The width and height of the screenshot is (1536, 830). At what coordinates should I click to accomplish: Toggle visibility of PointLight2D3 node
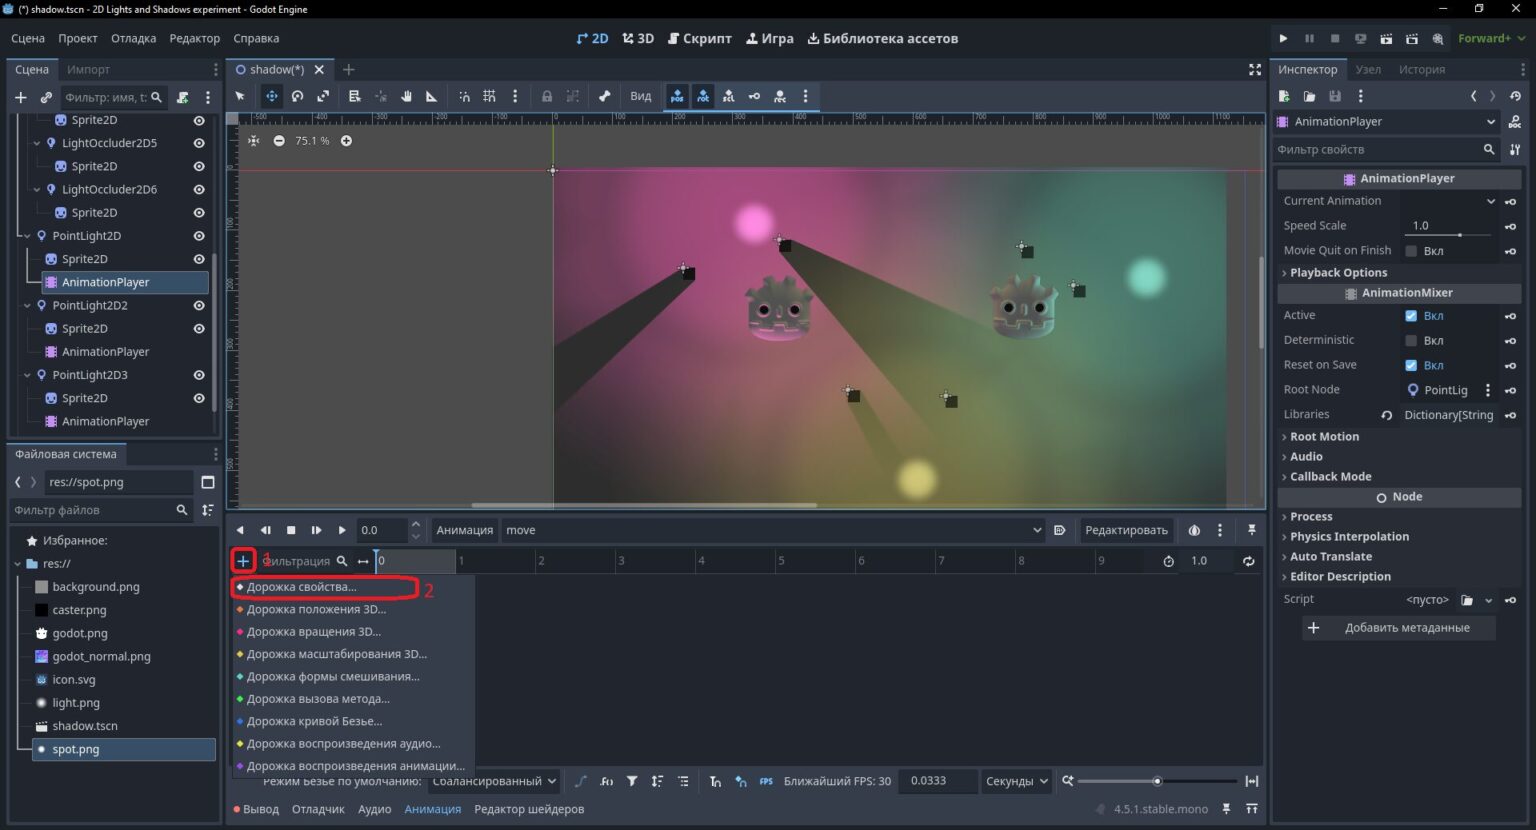tap(199, 375)
